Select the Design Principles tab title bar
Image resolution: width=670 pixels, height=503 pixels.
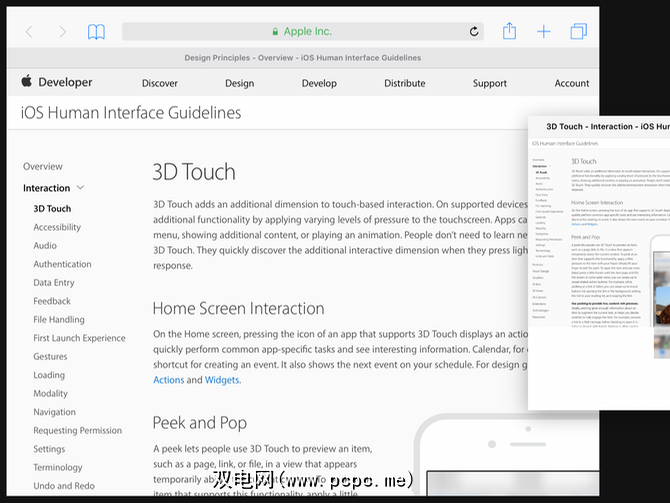303,58
